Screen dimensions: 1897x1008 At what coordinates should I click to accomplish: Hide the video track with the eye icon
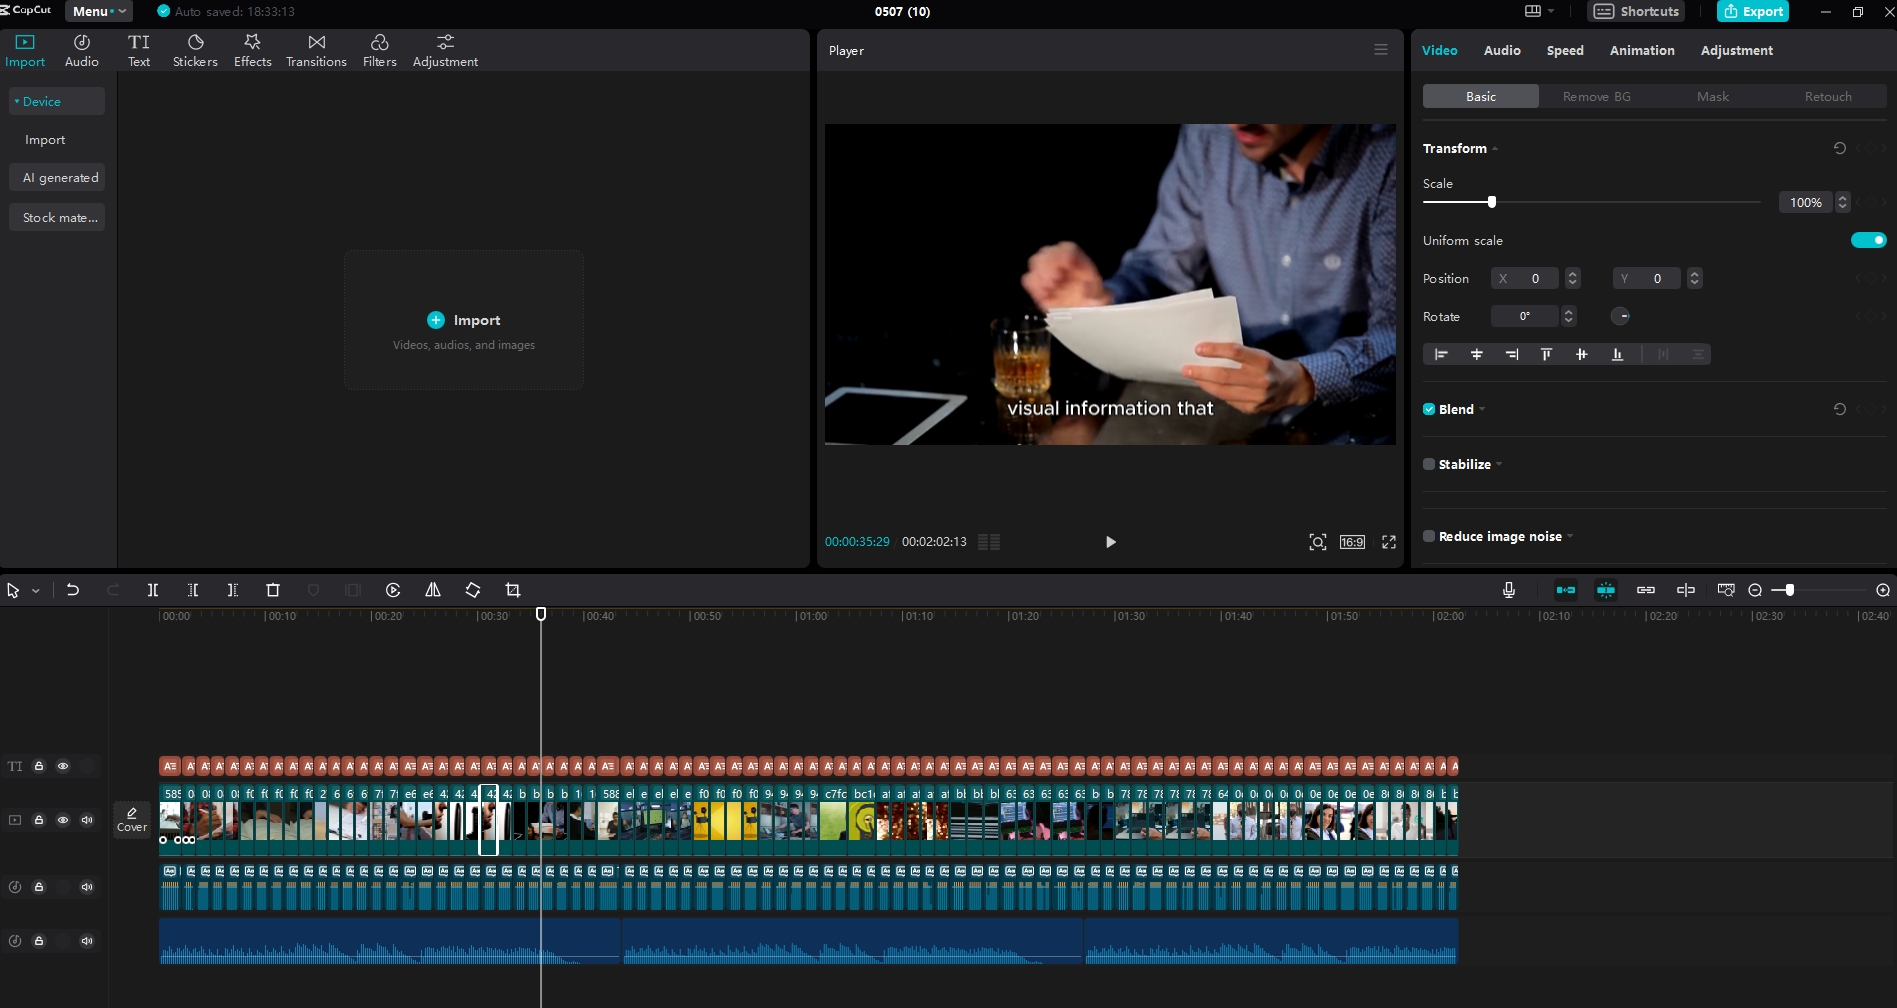click(63, 819)
